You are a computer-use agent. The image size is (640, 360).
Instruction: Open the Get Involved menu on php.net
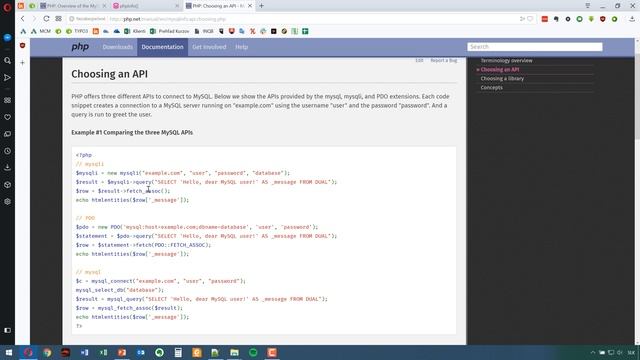pyautogui.click(x=209, y=47)
